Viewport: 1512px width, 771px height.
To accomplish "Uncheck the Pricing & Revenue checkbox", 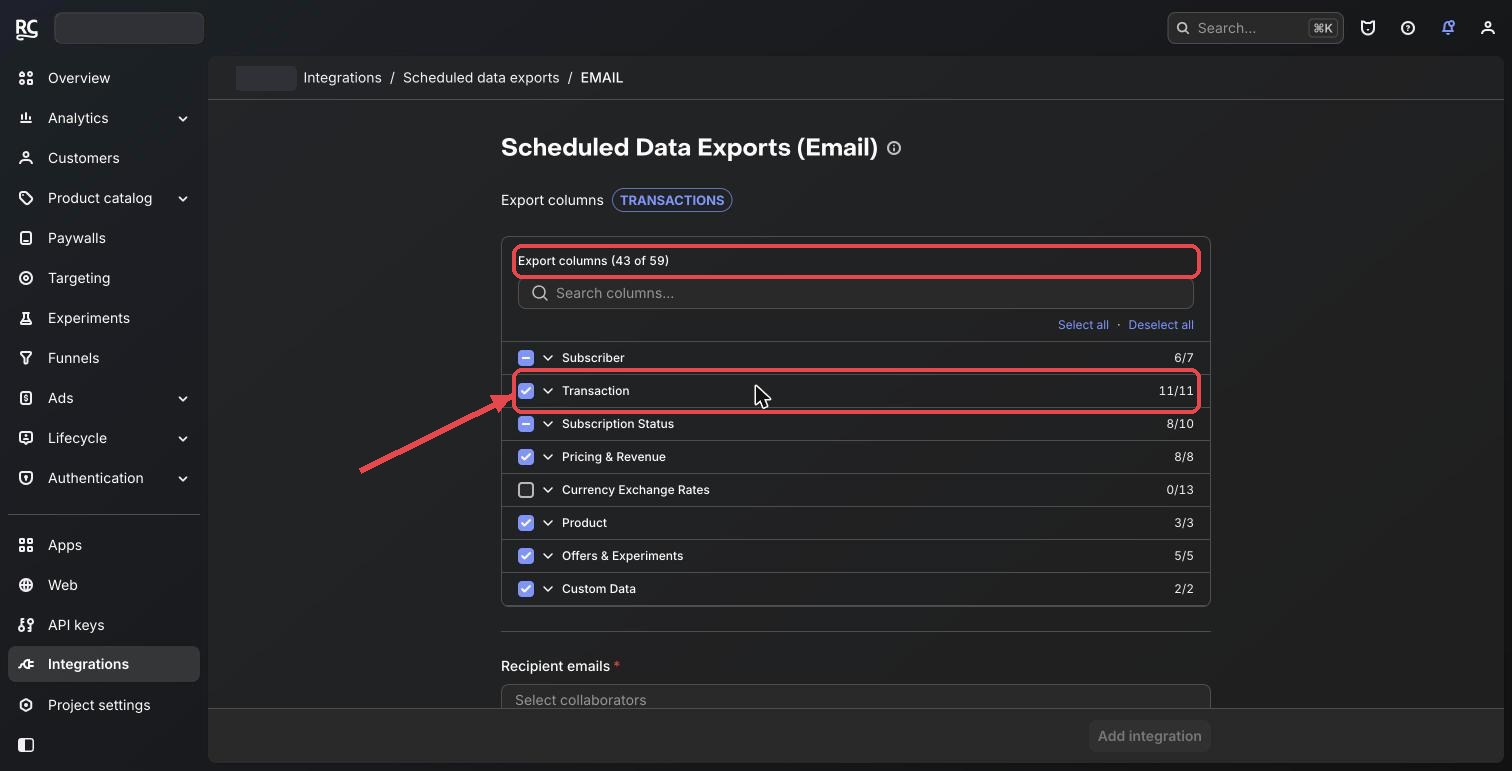I will click(x=526, y=457).
